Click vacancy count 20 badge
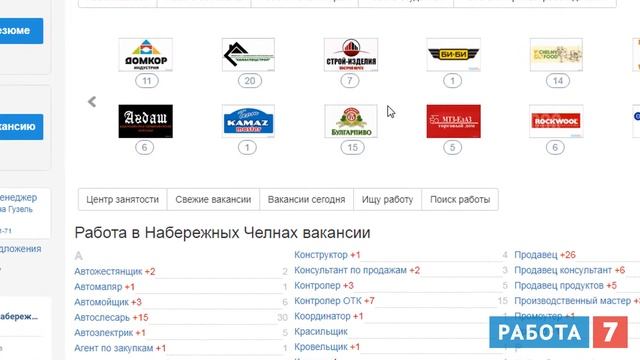Screen dimensions: 640x360 click(249, 81)
